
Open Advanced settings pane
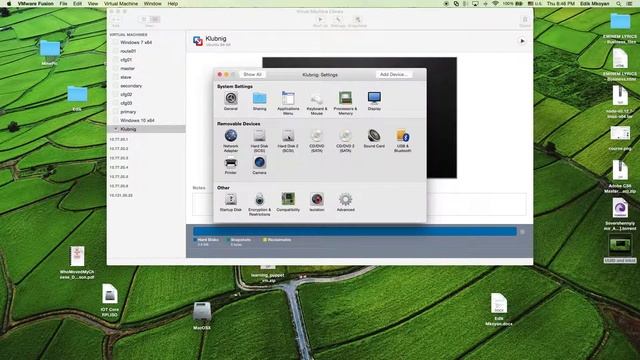(x=345, y=202)
